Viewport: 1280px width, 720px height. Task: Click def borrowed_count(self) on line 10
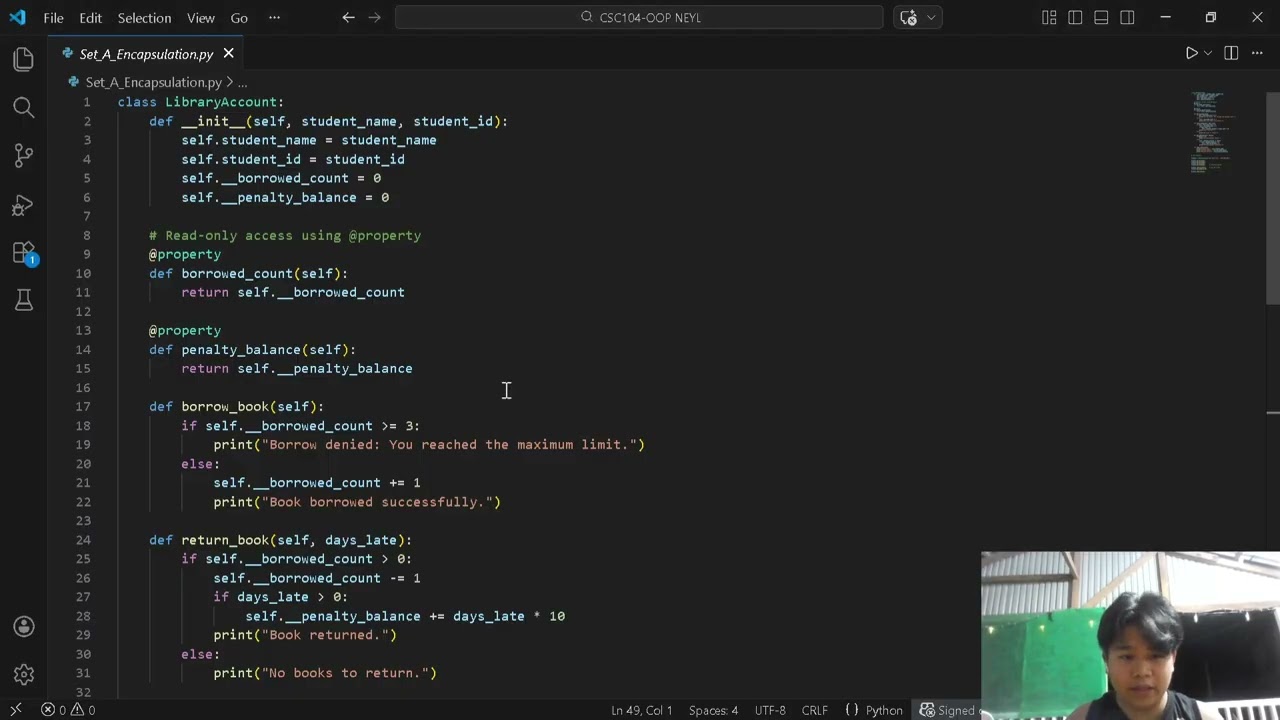pyautogui.click(x=248, y=273)
